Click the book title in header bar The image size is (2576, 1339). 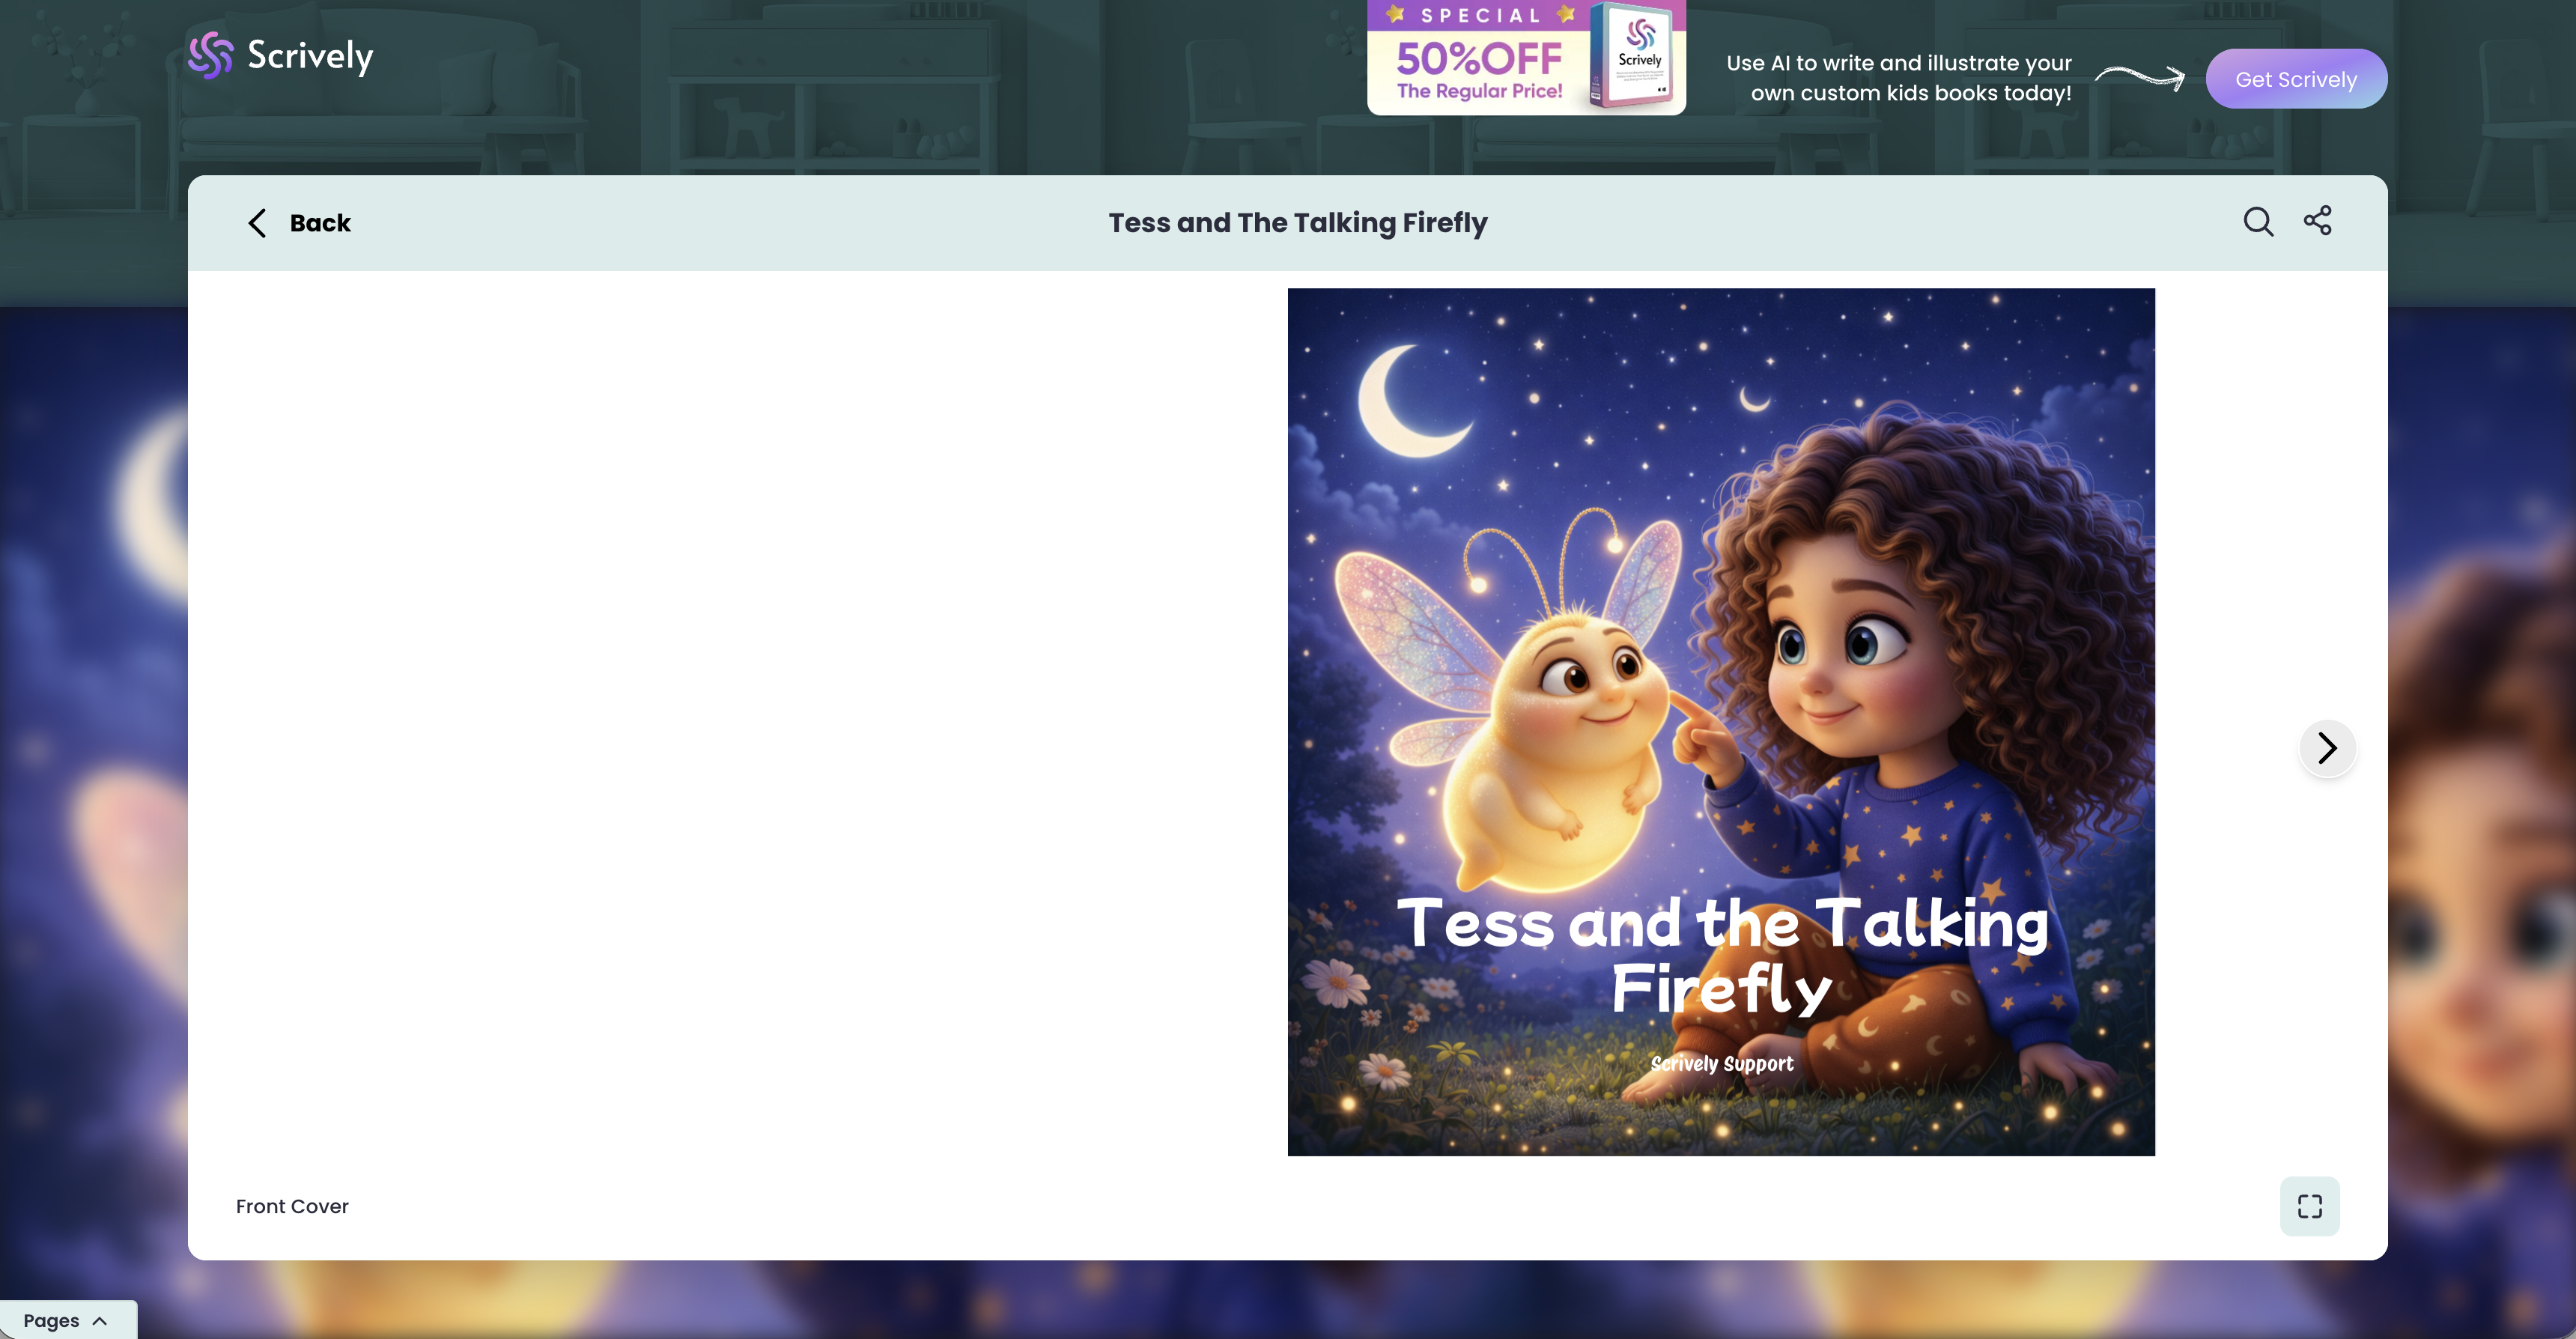[1297, 223]
